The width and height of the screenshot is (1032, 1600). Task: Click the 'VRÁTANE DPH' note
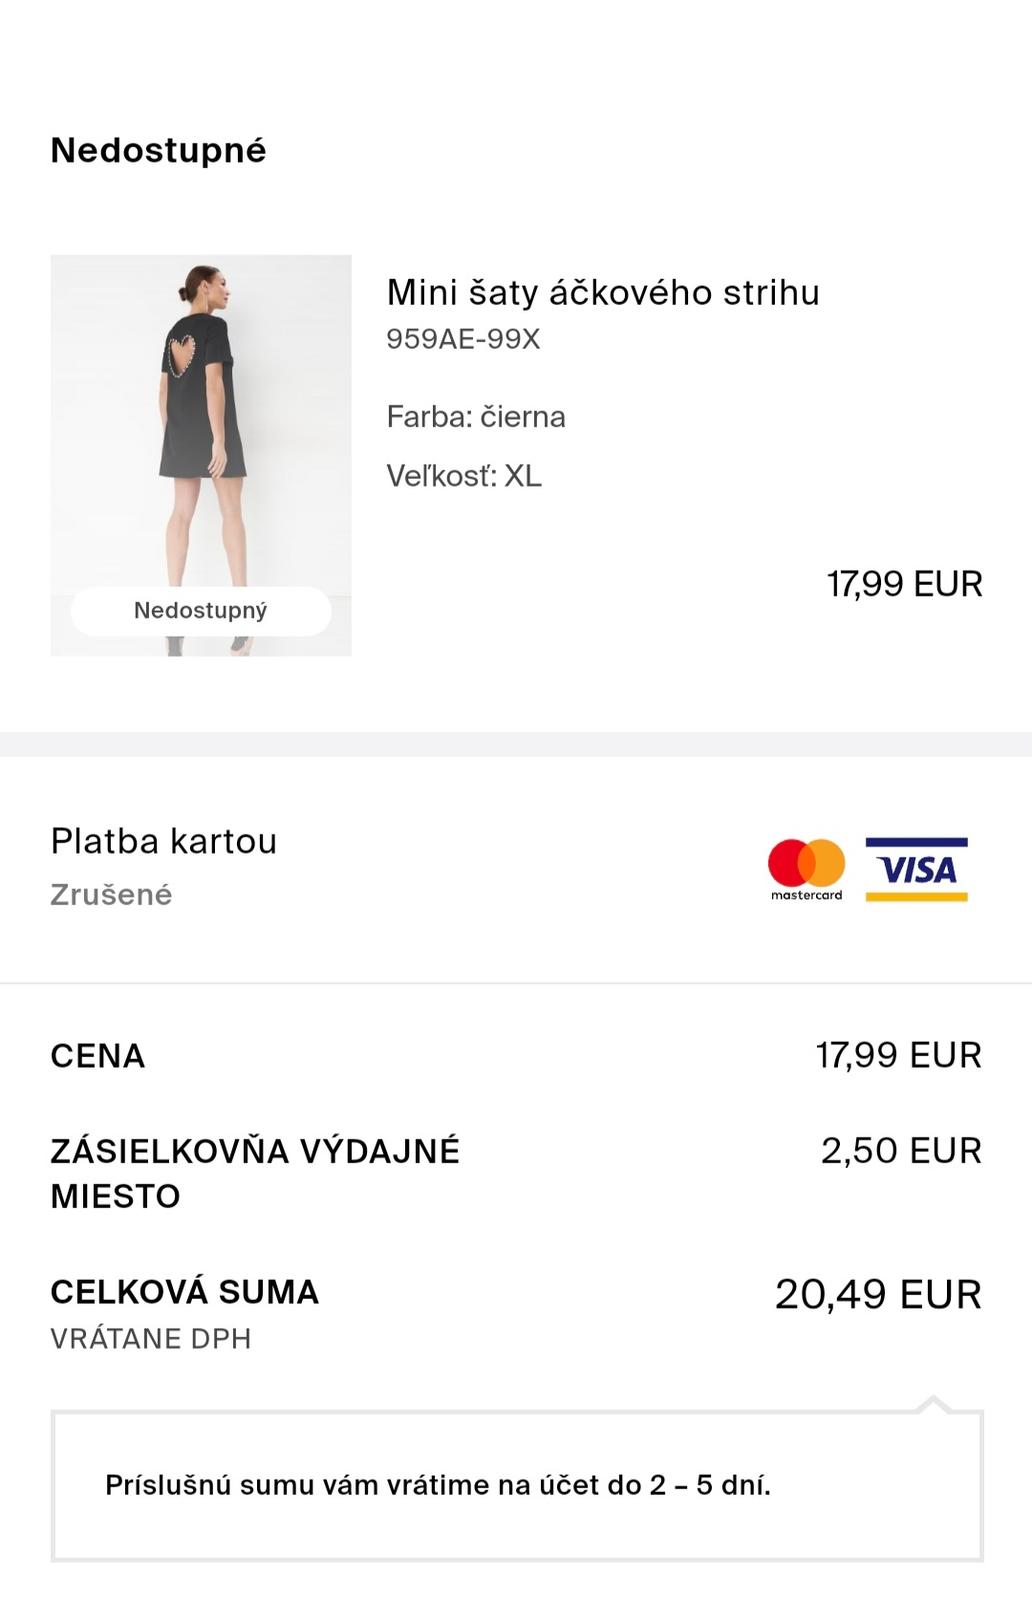pyautogui.click(x=150, y=1338)
